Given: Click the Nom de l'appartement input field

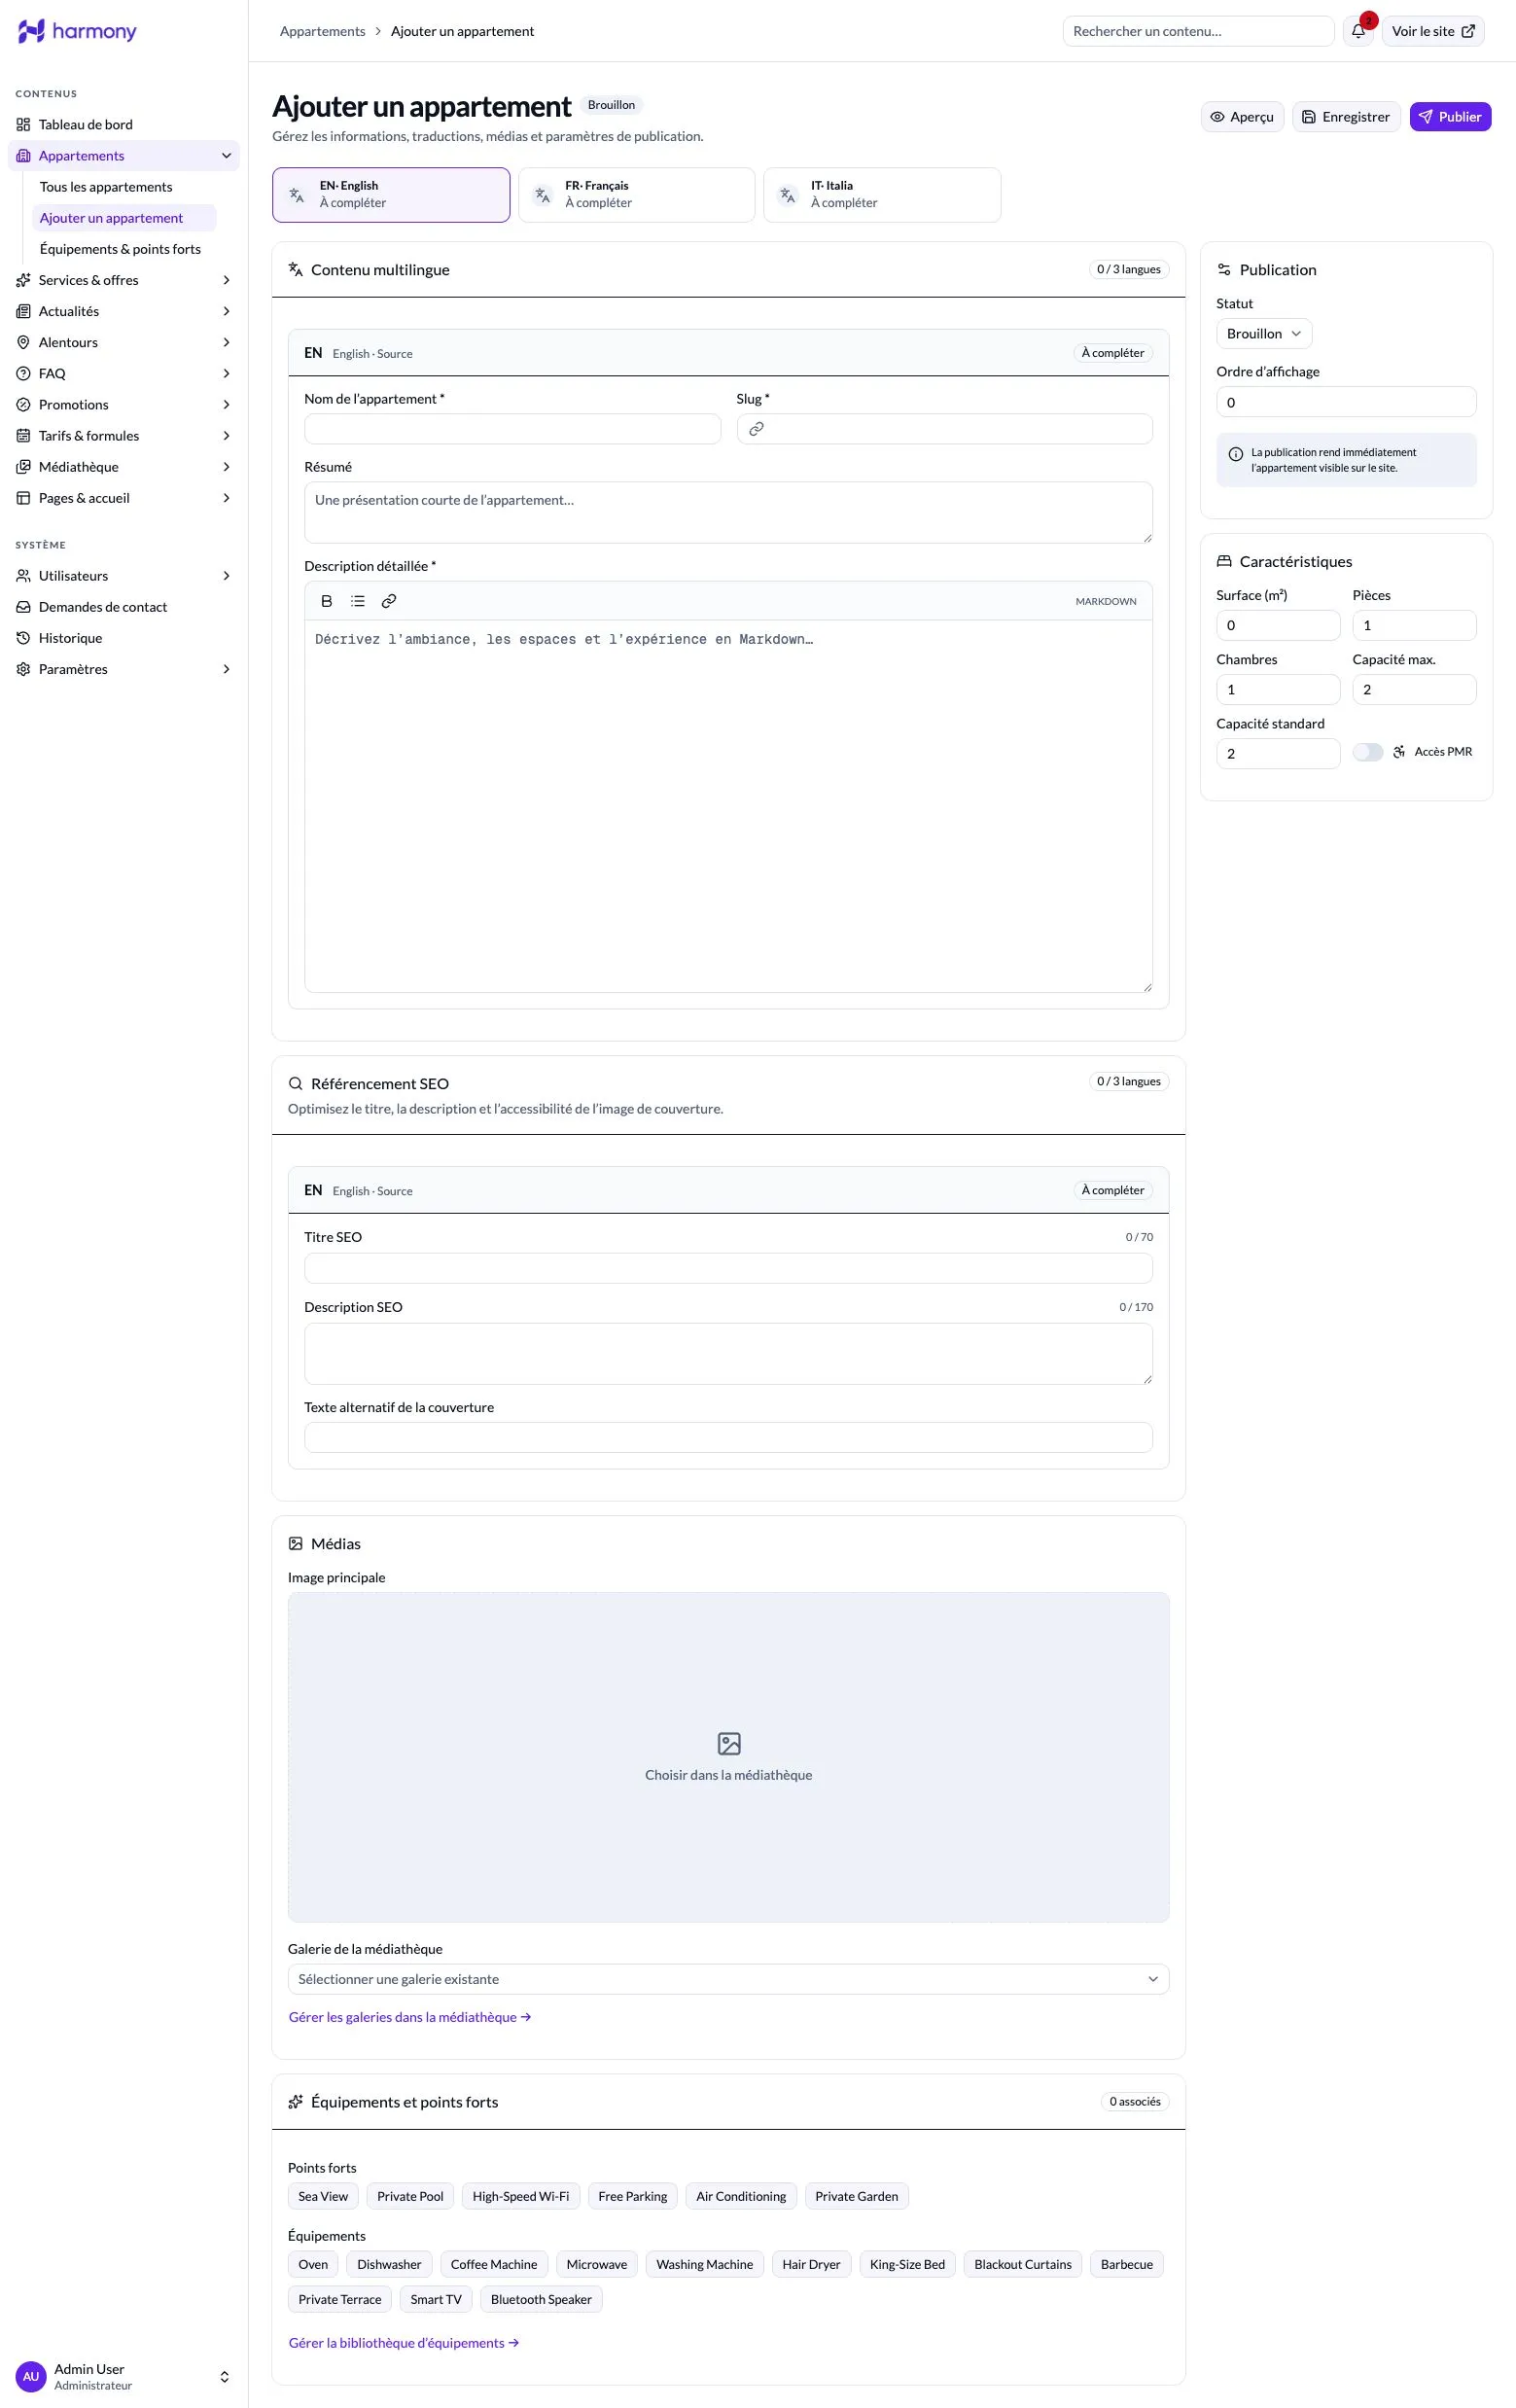Looking at the screenshot, I should (512, 429).
